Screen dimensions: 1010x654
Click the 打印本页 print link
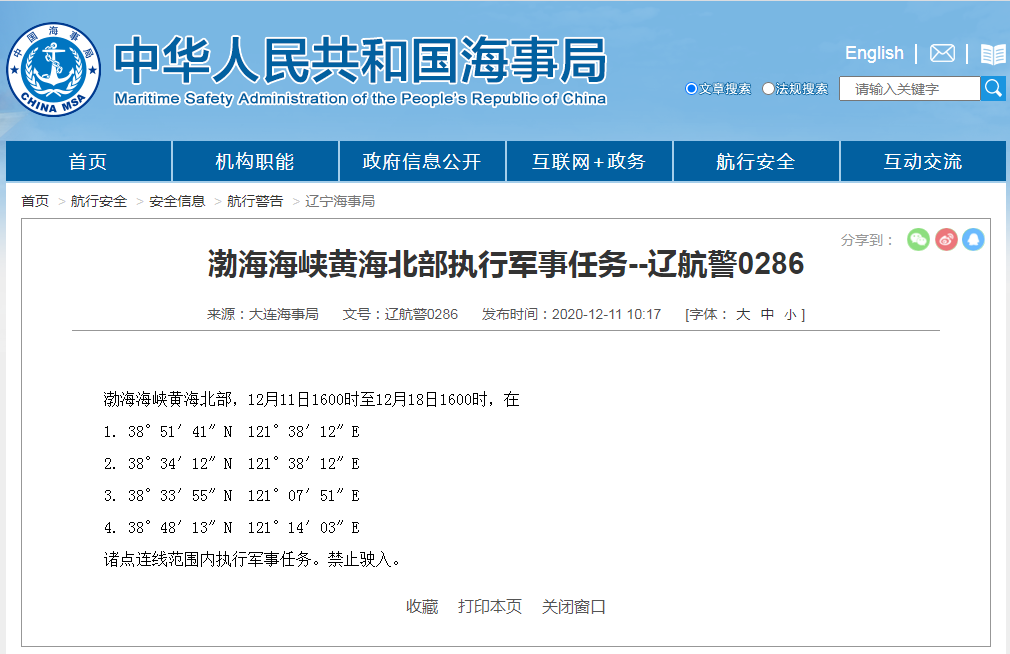(490, 607)
